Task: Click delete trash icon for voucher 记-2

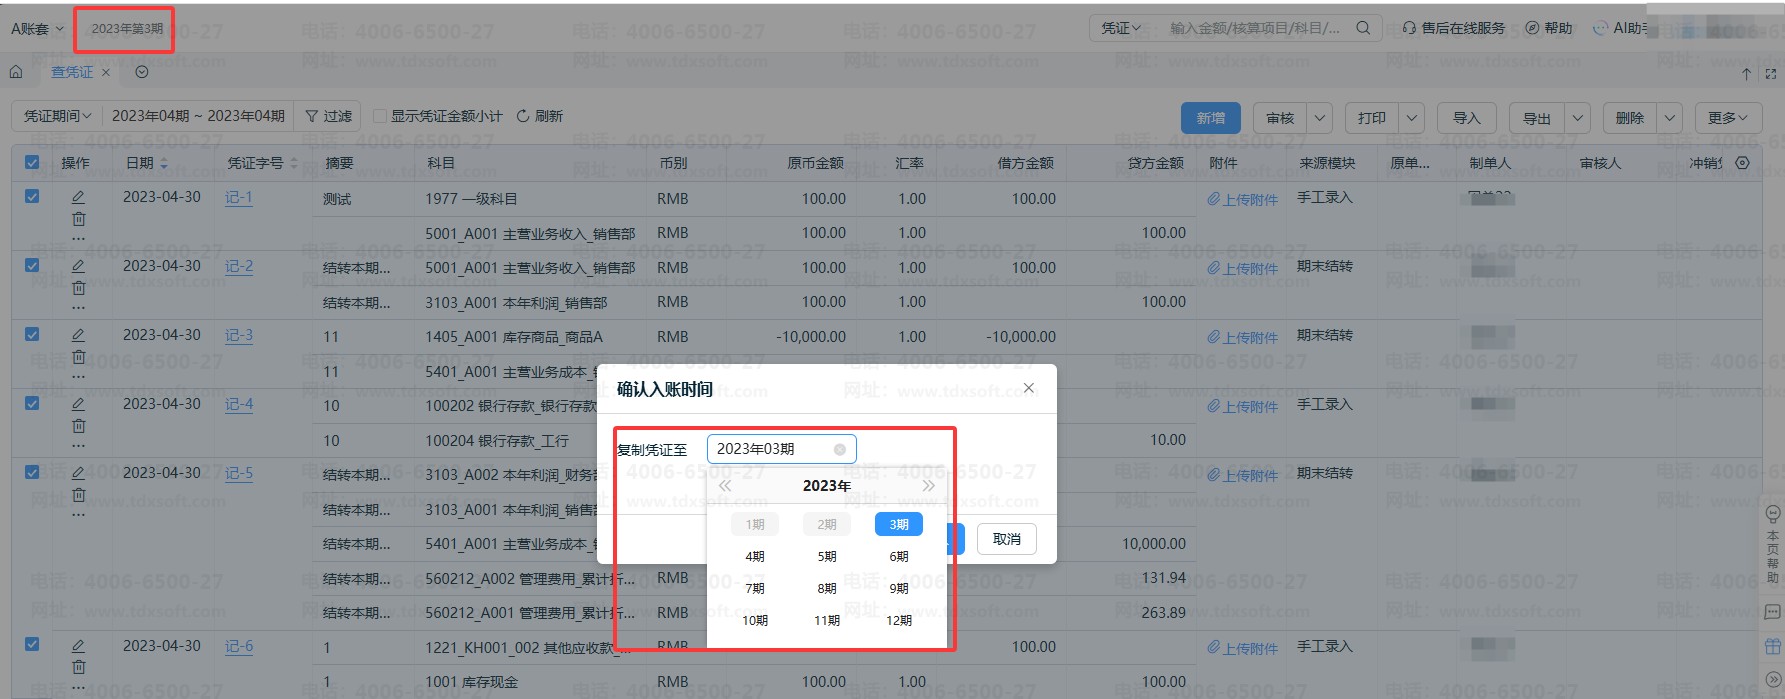Action: pos(78,288)
